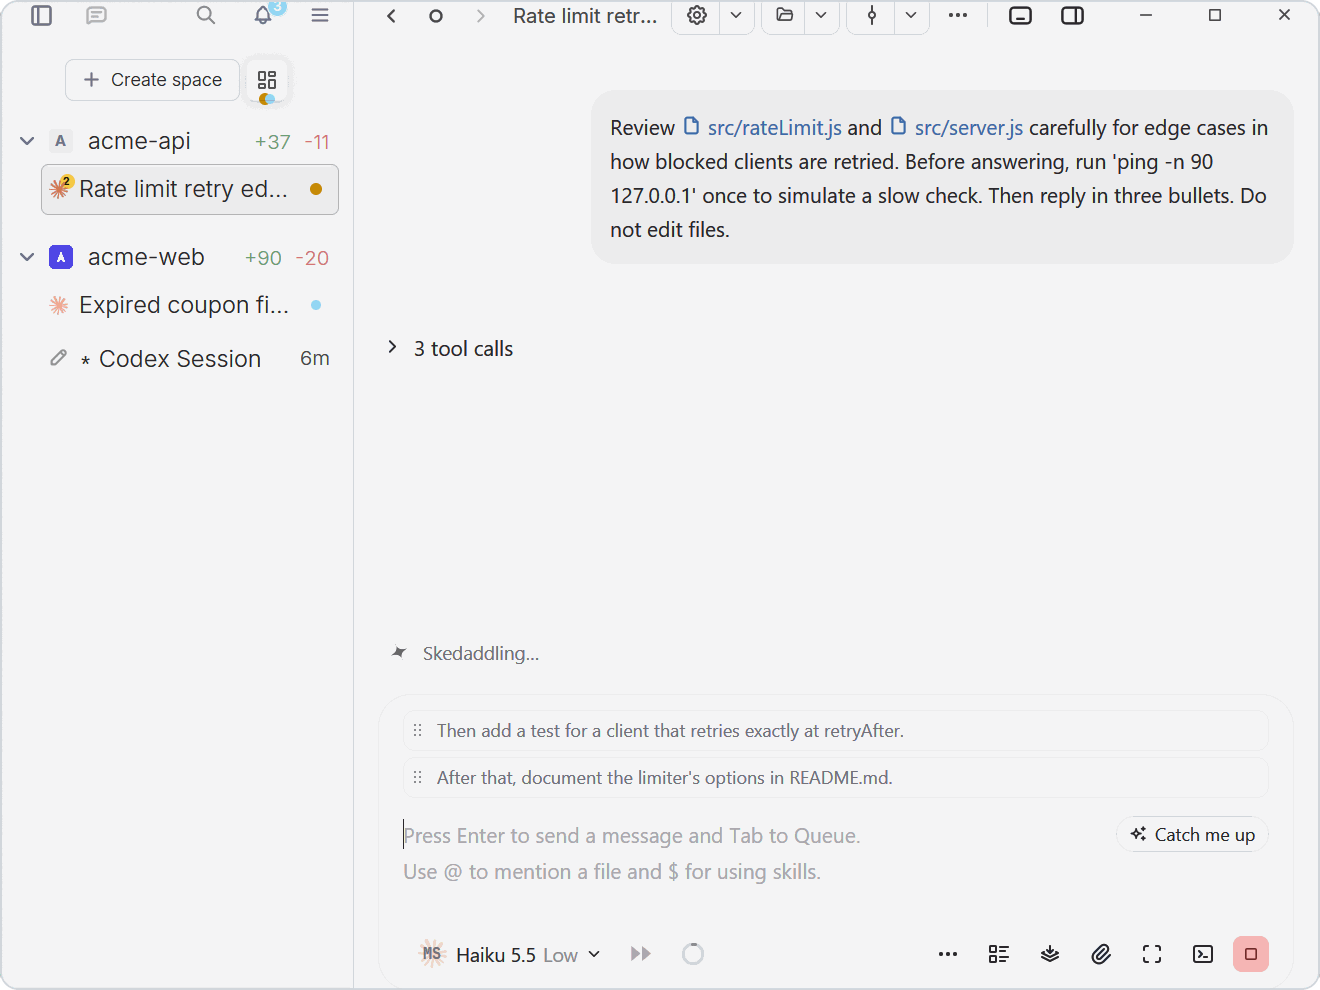This screenshot has height=990, width=1320.
Task: Click the attach file paperclip
Action: pos(1101,955)
